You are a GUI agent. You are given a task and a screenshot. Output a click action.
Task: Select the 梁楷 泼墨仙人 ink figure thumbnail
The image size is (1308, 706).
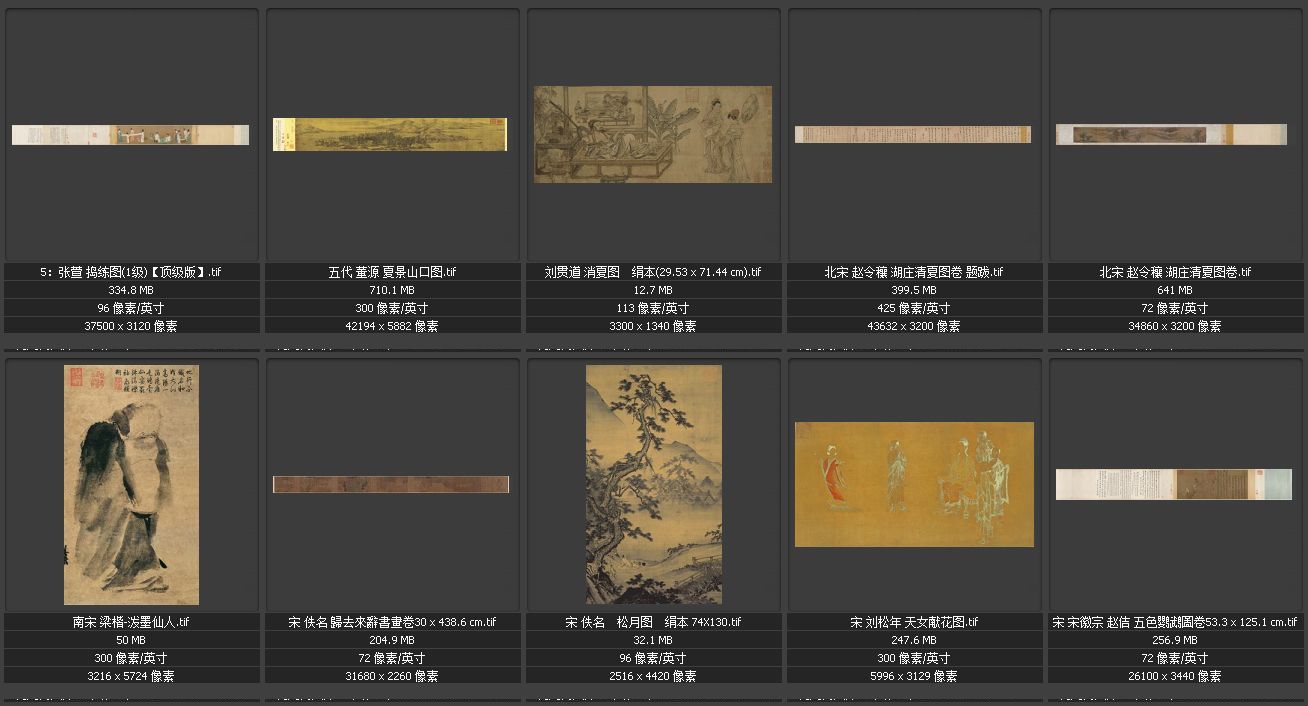131,485
